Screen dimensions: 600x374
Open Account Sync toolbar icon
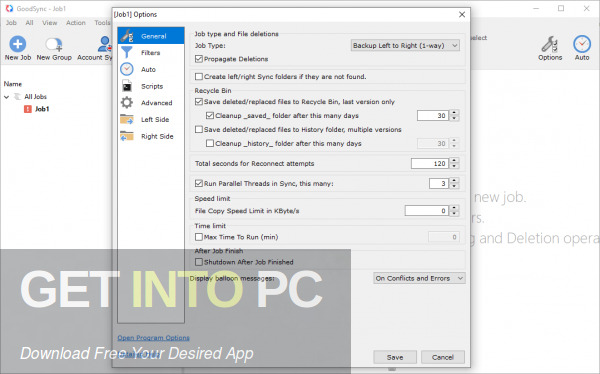(x=104, y=44)
